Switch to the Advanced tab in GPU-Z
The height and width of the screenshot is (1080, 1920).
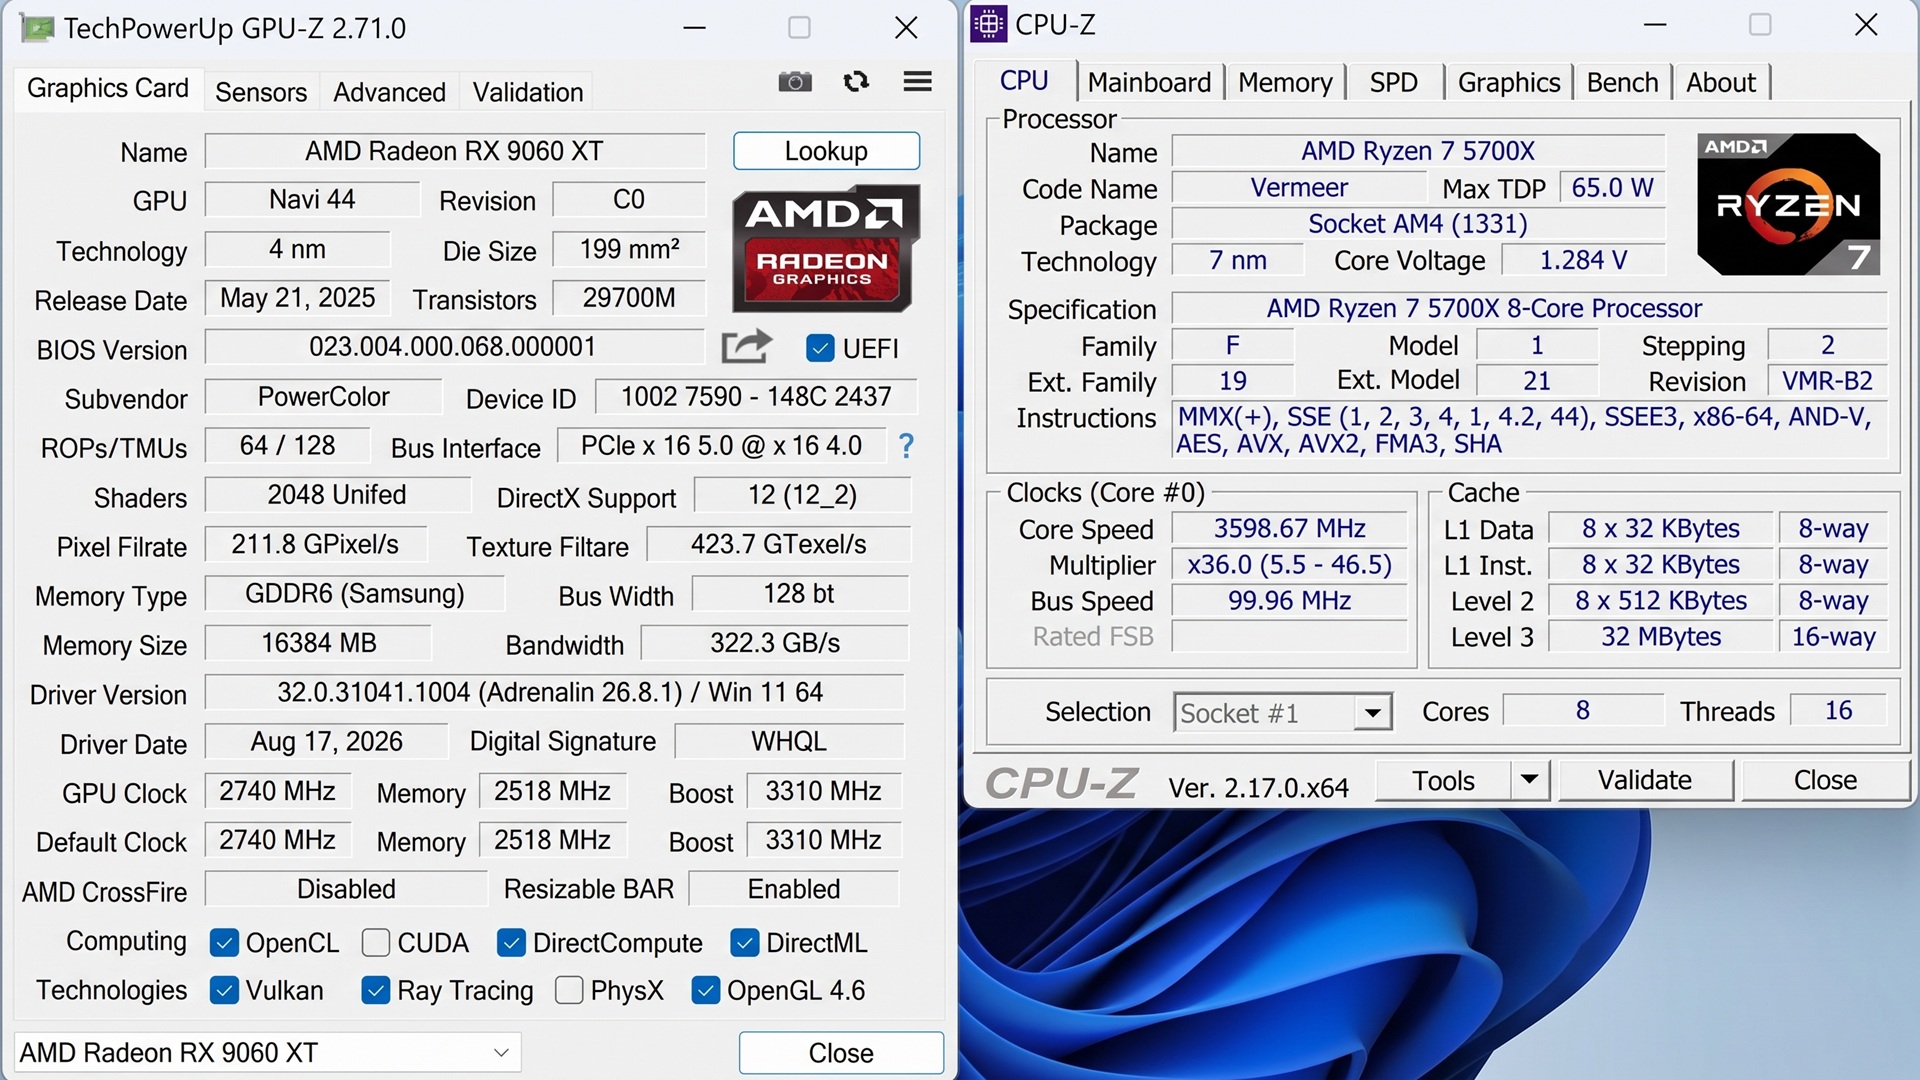point(389,92)
